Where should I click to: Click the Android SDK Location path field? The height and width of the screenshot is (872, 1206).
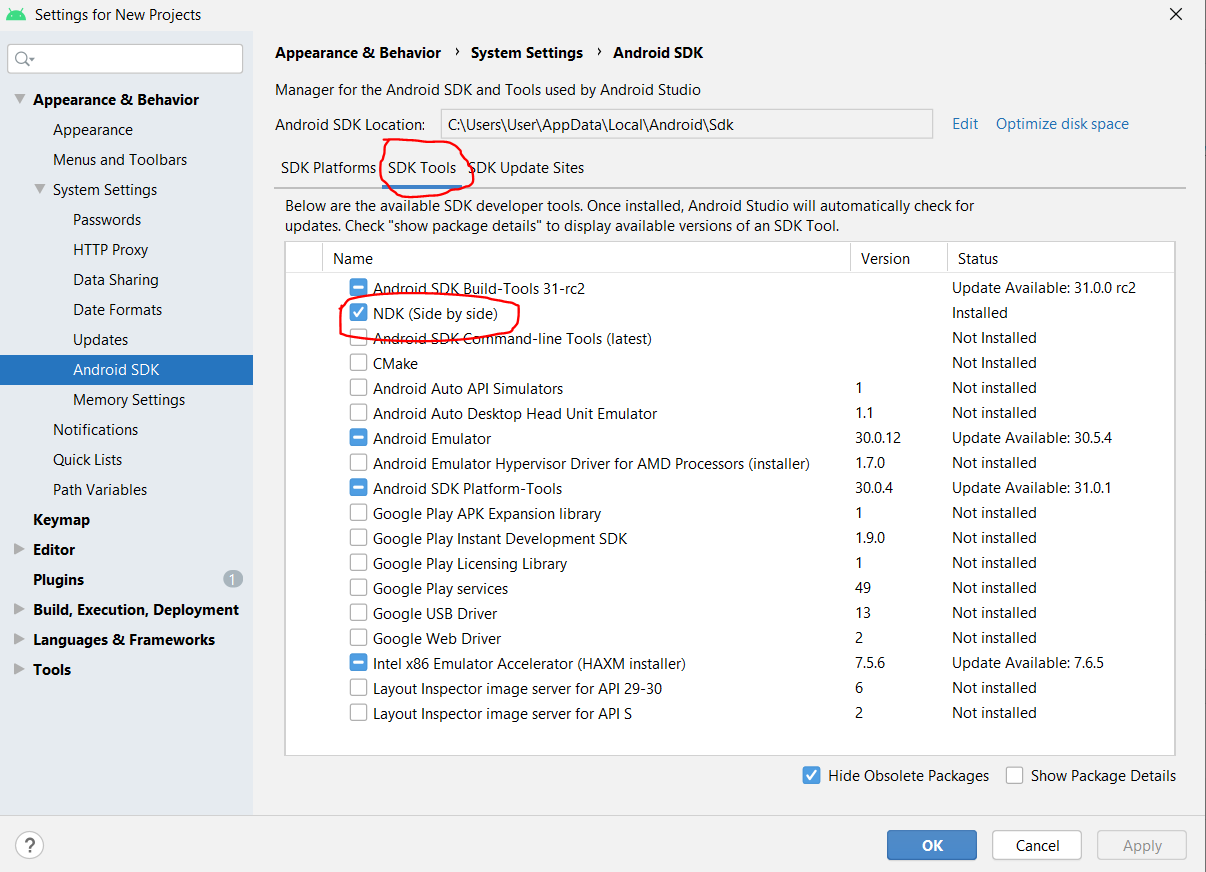point(686,125)
